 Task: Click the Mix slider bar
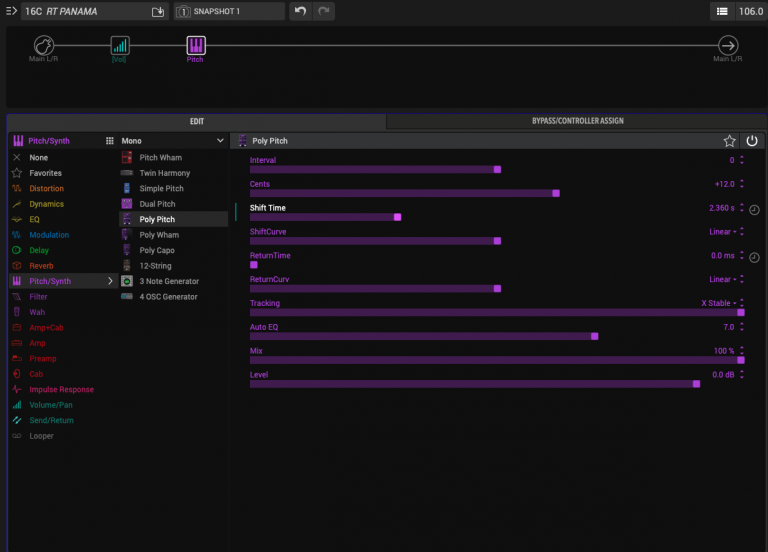495,360
